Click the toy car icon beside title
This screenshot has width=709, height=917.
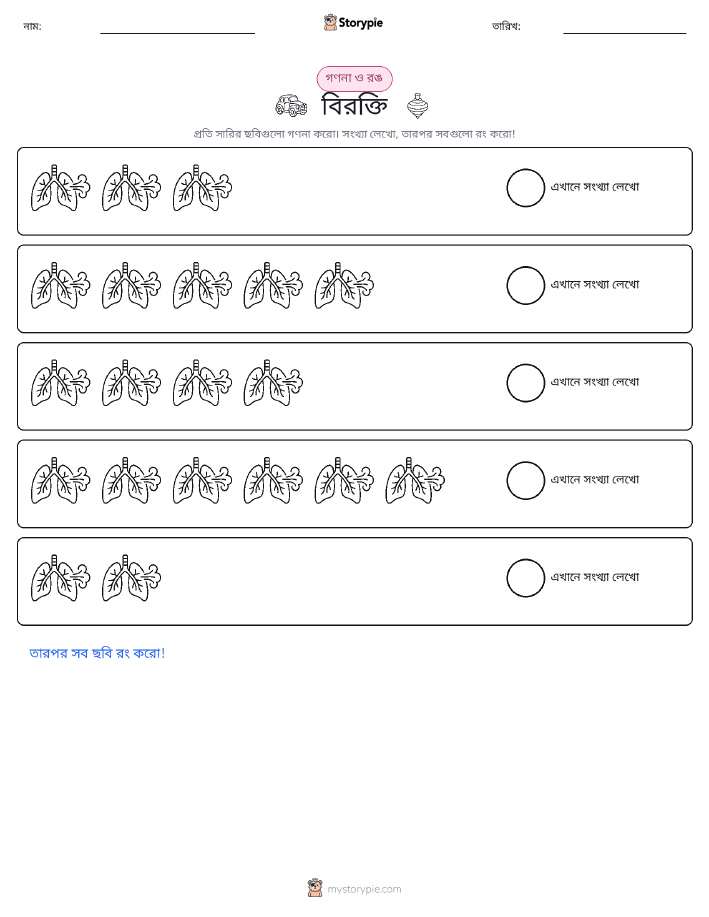pos(291,106)
